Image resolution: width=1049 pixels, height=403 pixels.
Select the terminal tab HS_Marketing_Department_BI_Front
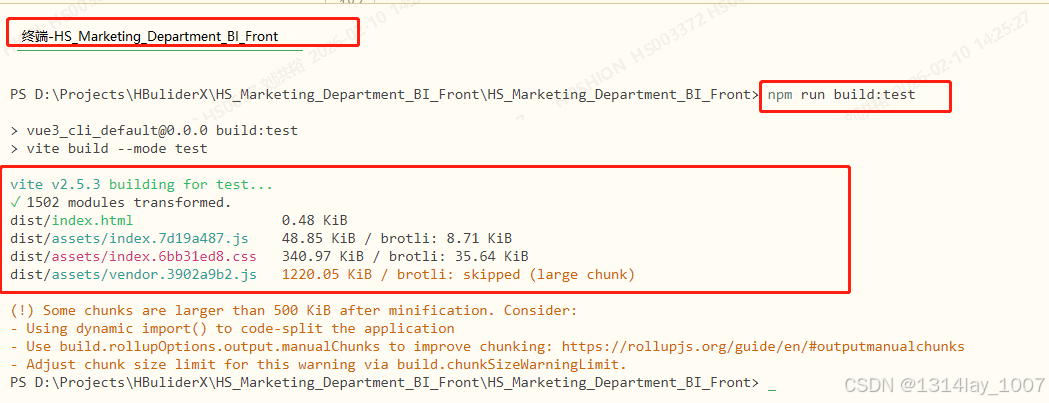click(x=150, y=36)
